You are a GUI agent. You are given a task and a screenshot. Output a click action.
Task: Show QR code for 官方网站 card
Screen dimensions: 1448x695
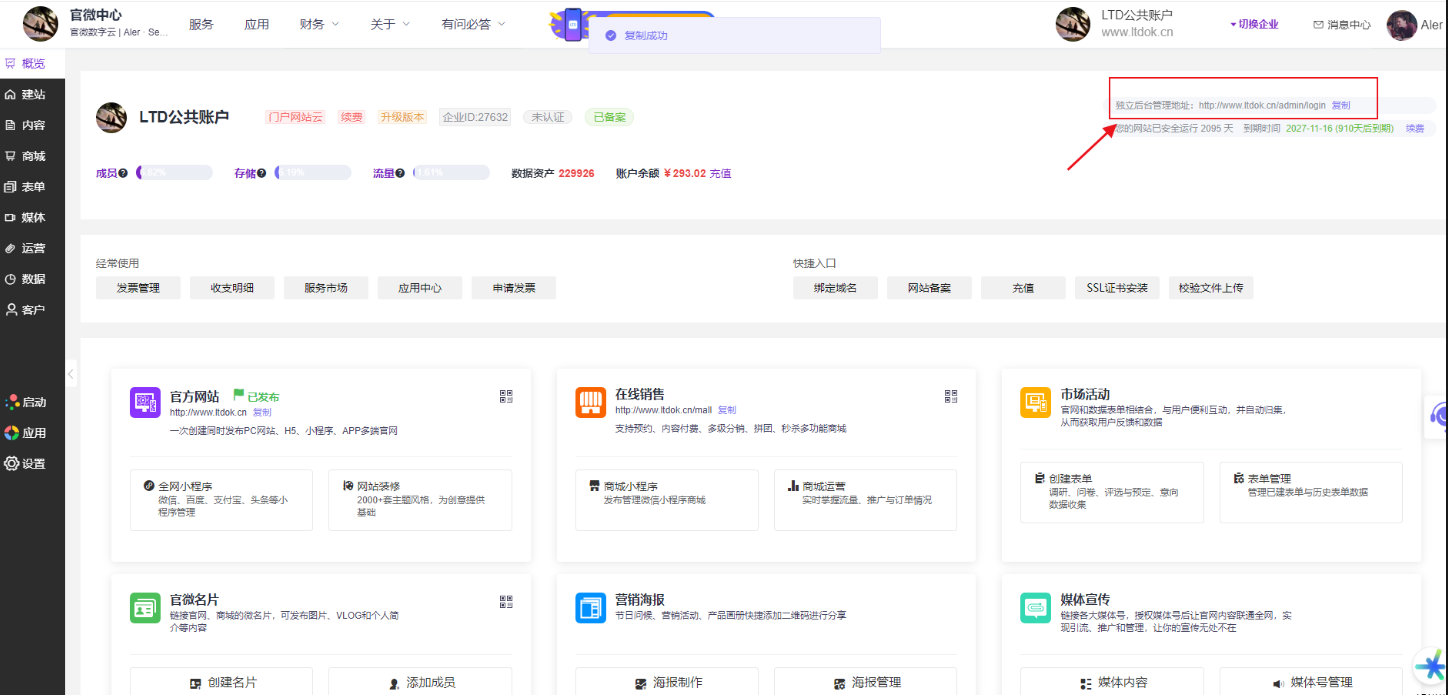coord(506,396)
